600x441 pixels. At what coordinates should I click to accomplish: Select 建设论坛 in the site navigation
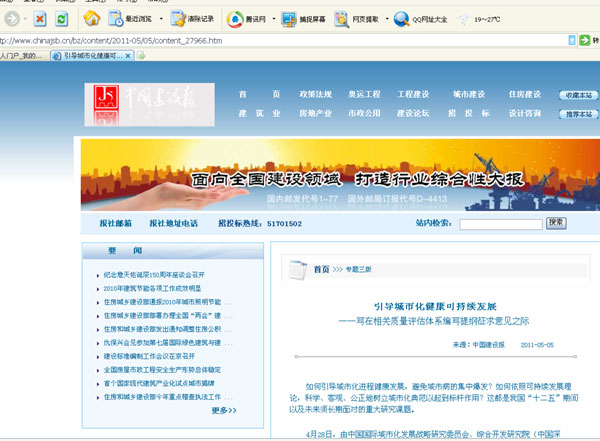pyautogui.click(x=415, y=113)
